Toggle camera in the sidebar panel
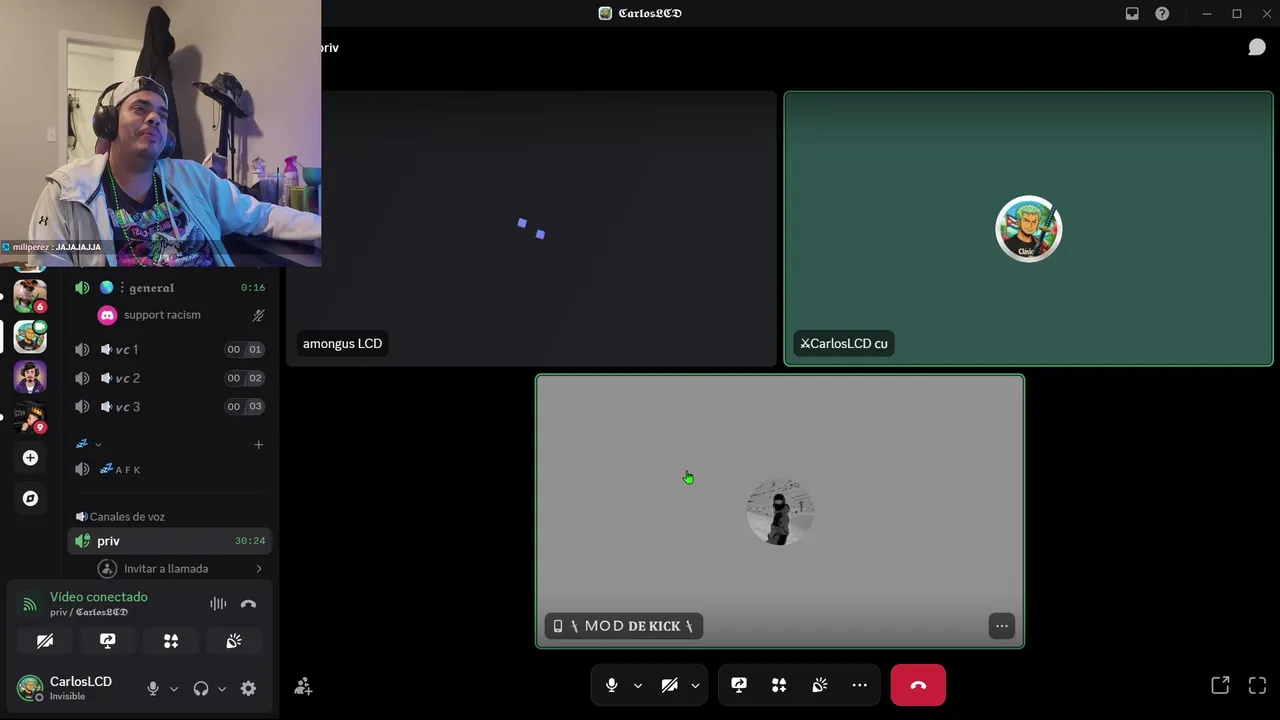The width and height of the screenshot is (1280, 720). click(45, 641)
